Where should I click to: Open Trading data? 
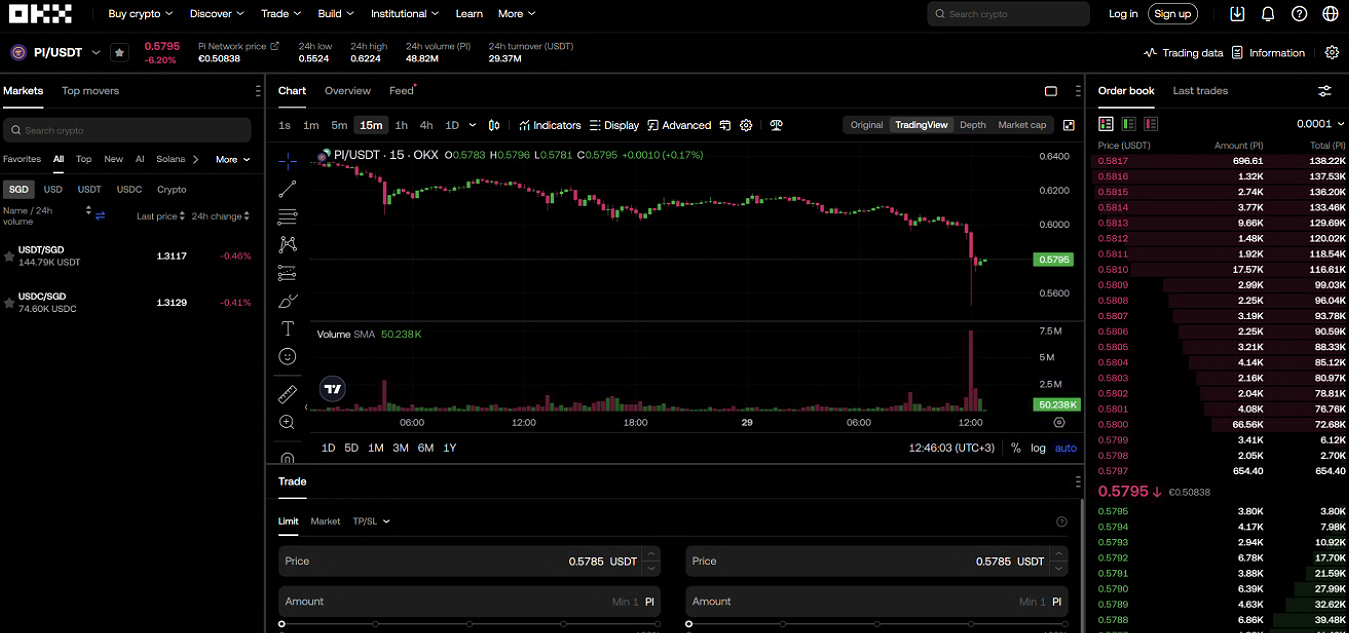(x=1184, y=53)
